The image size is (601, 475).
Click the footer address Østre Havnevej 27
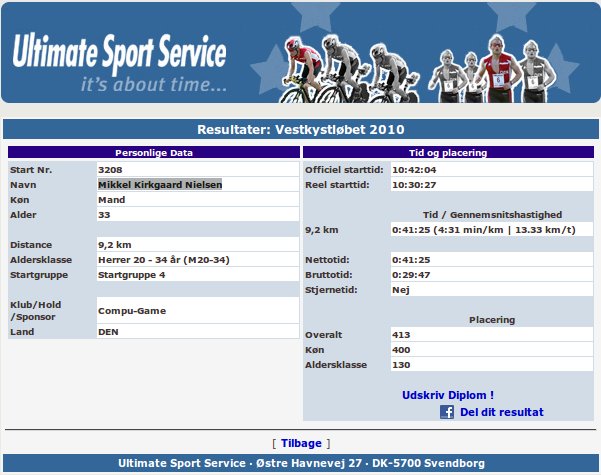[x=309, y=463]
